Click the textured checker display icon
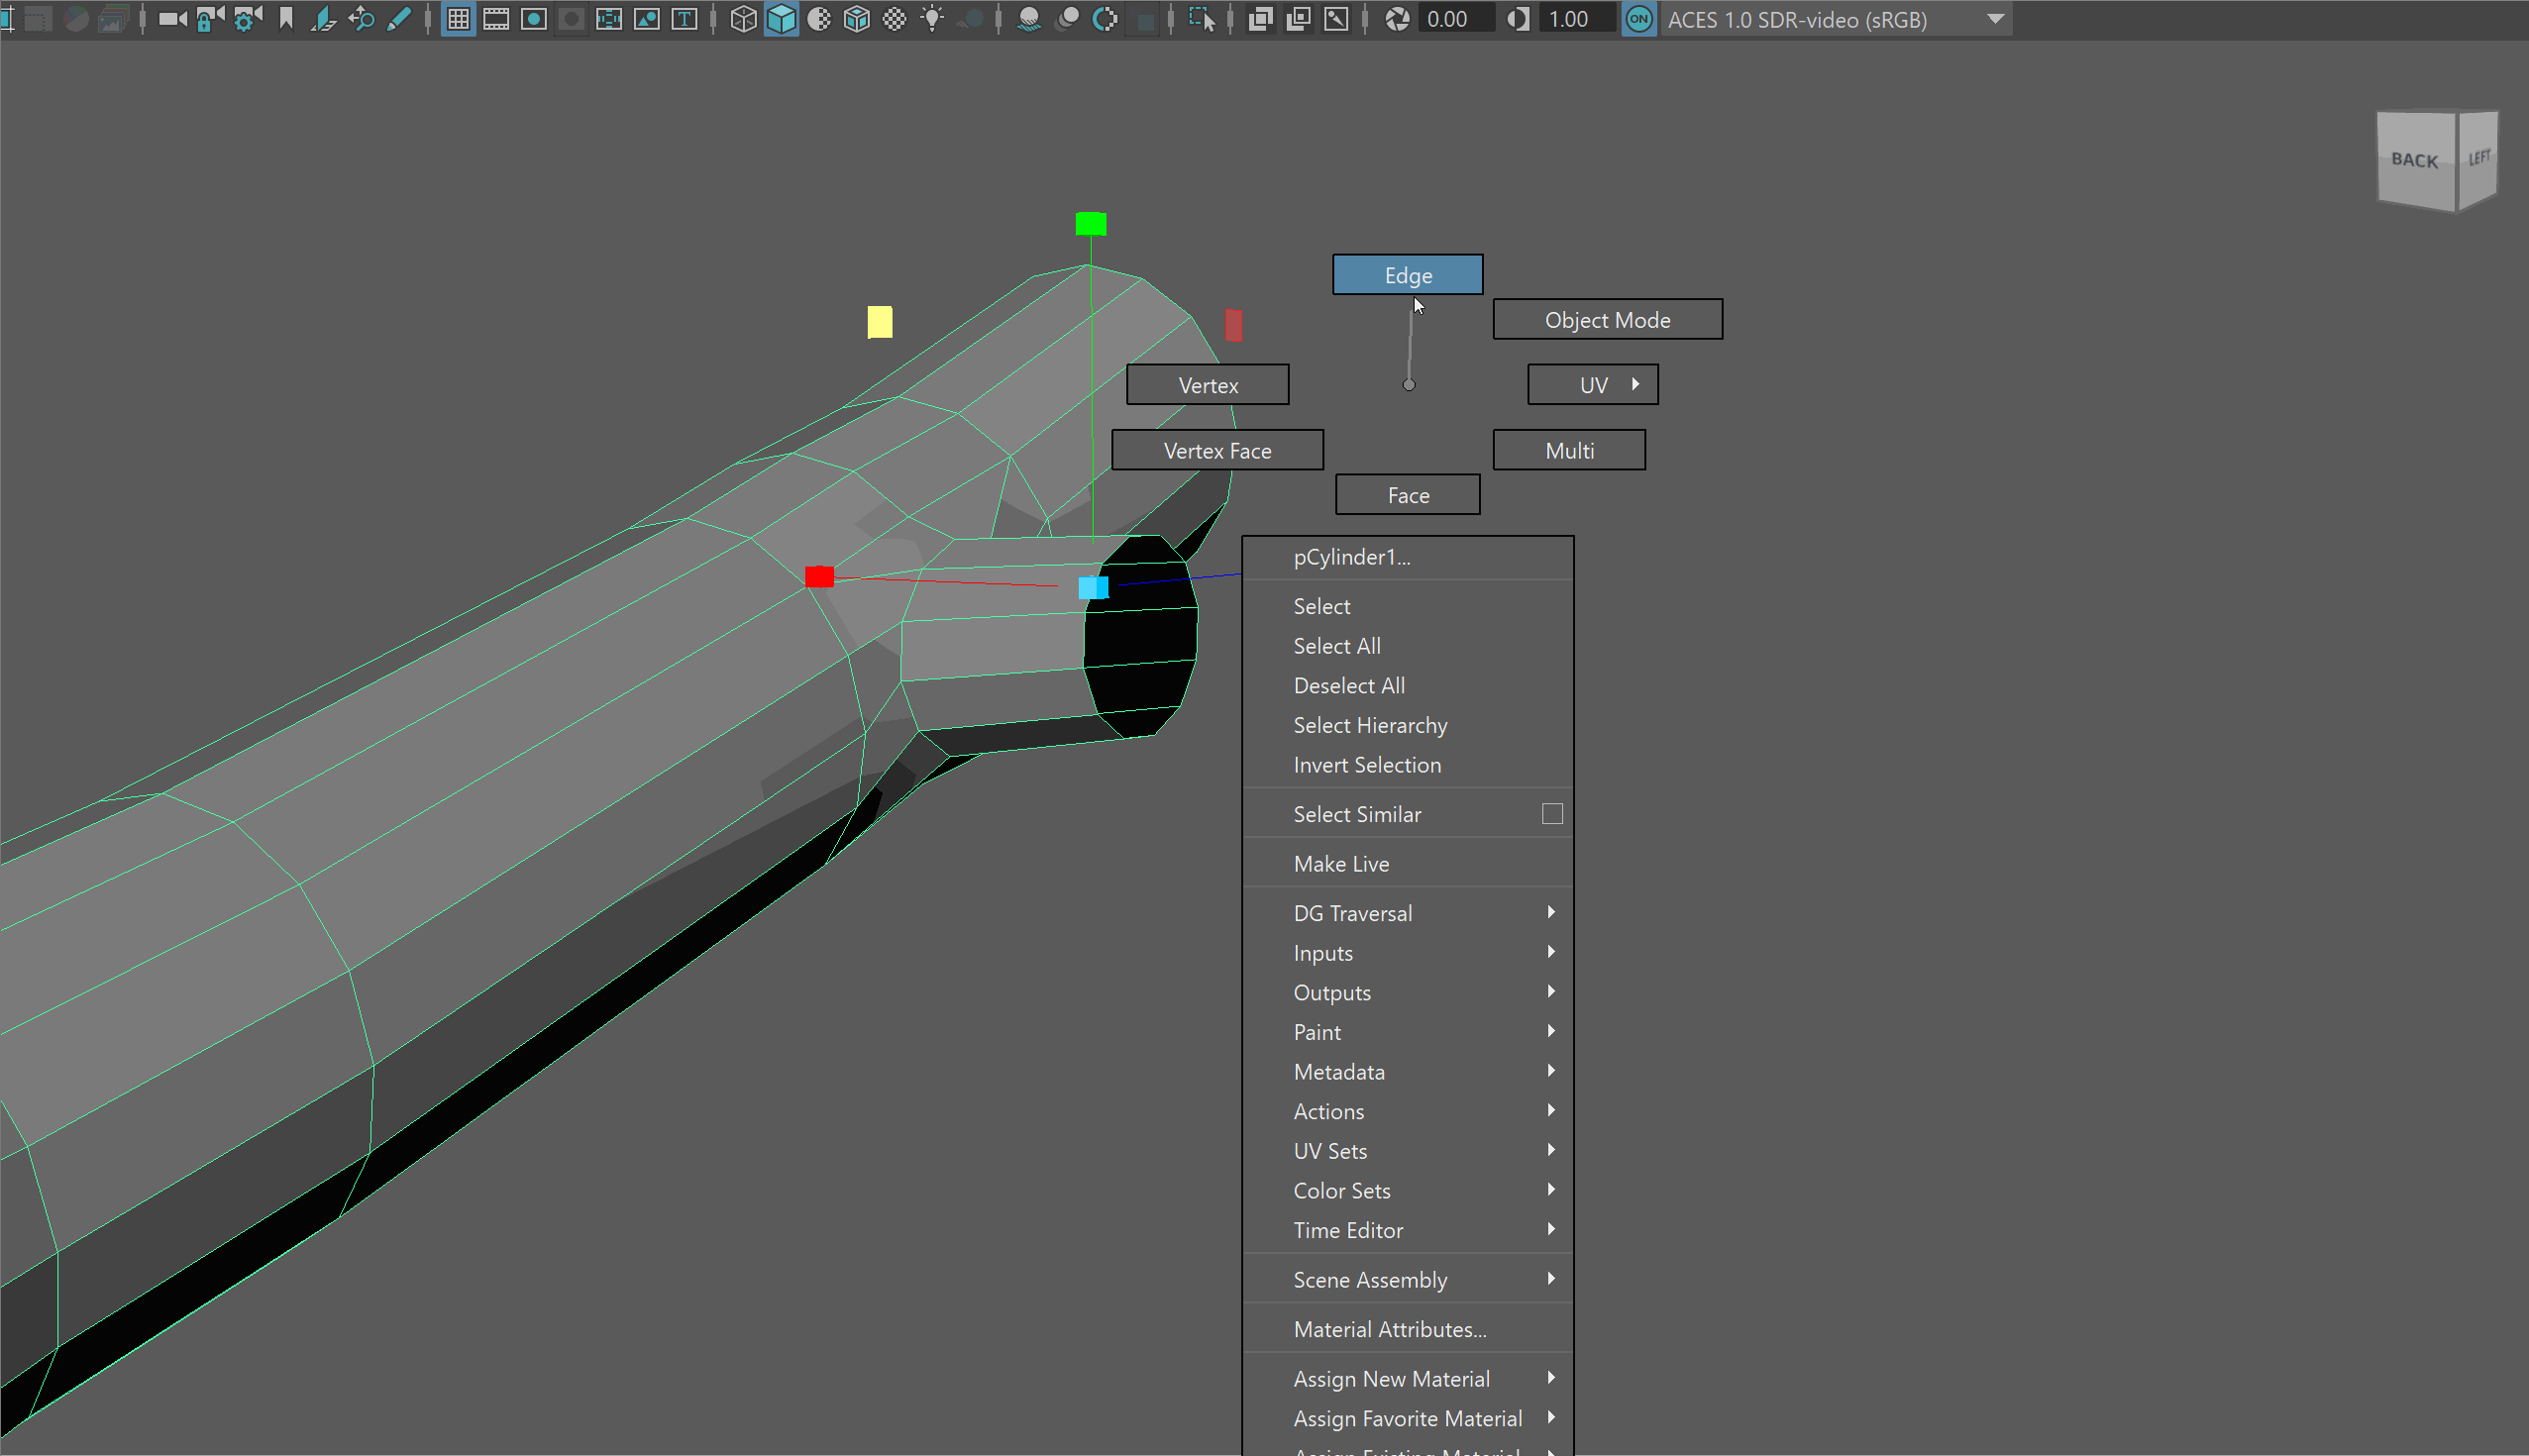The height and width of the screenshot is (1456, 2529). coord(895,19)
